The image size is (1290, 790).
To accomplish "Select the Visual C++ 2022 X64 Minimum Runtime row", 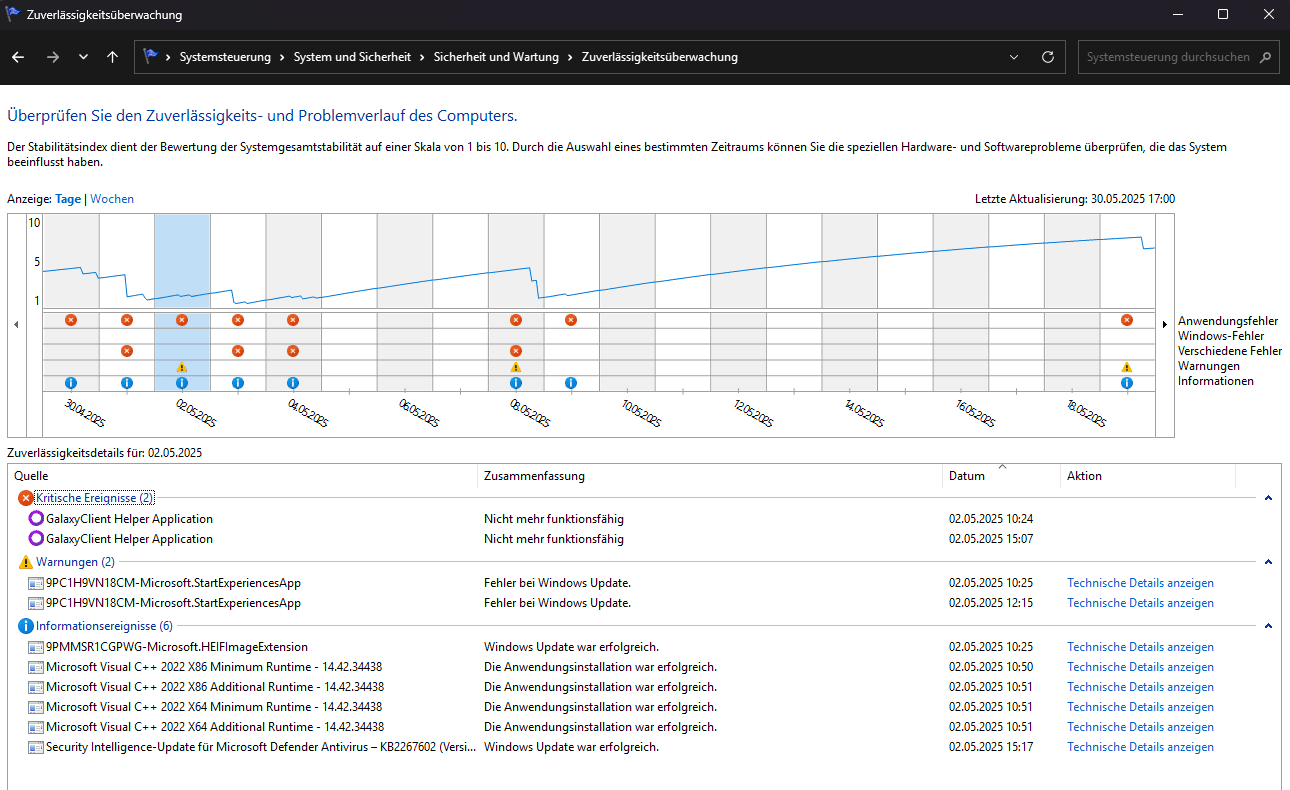I will (x=644, y=707).
